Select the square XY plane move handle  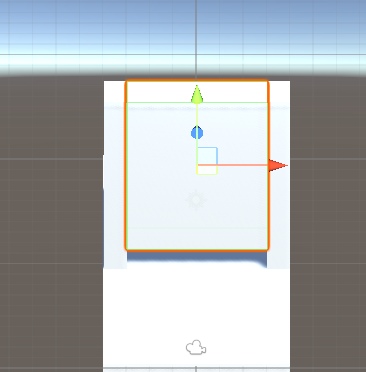(x=207, y=161)
